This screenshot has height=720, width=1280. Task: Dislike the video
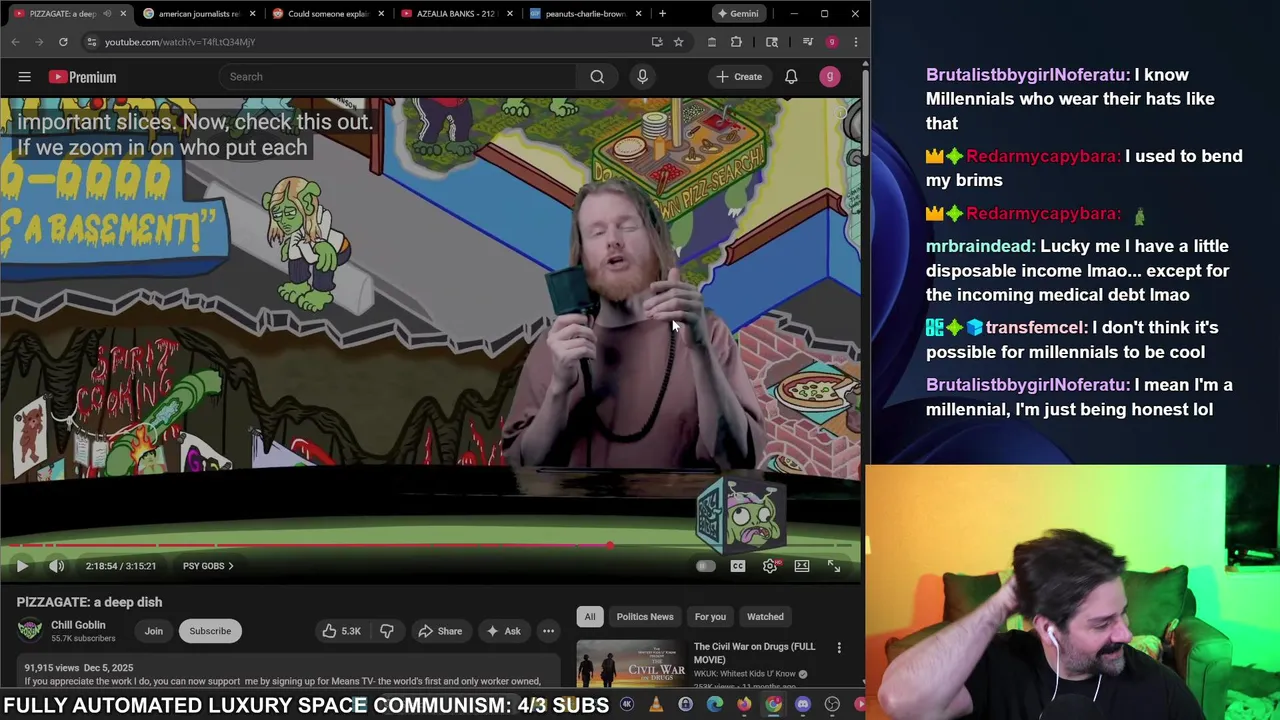click(x=387, y=631)
